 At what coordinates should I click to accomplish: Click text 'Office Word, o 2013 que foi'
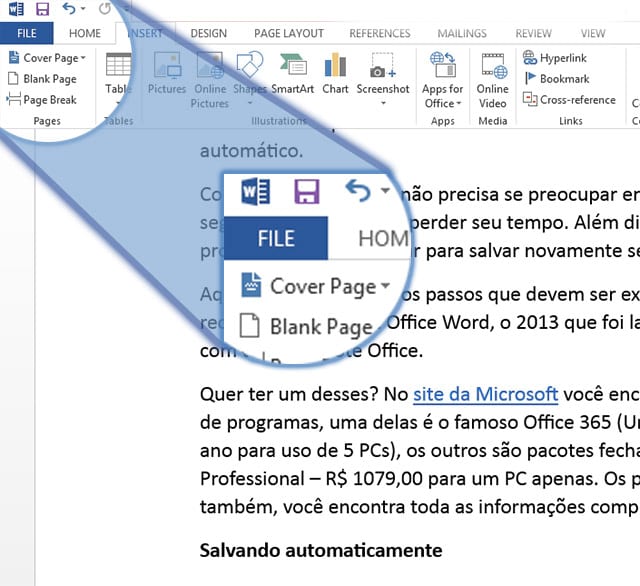(x=504, y=323)
